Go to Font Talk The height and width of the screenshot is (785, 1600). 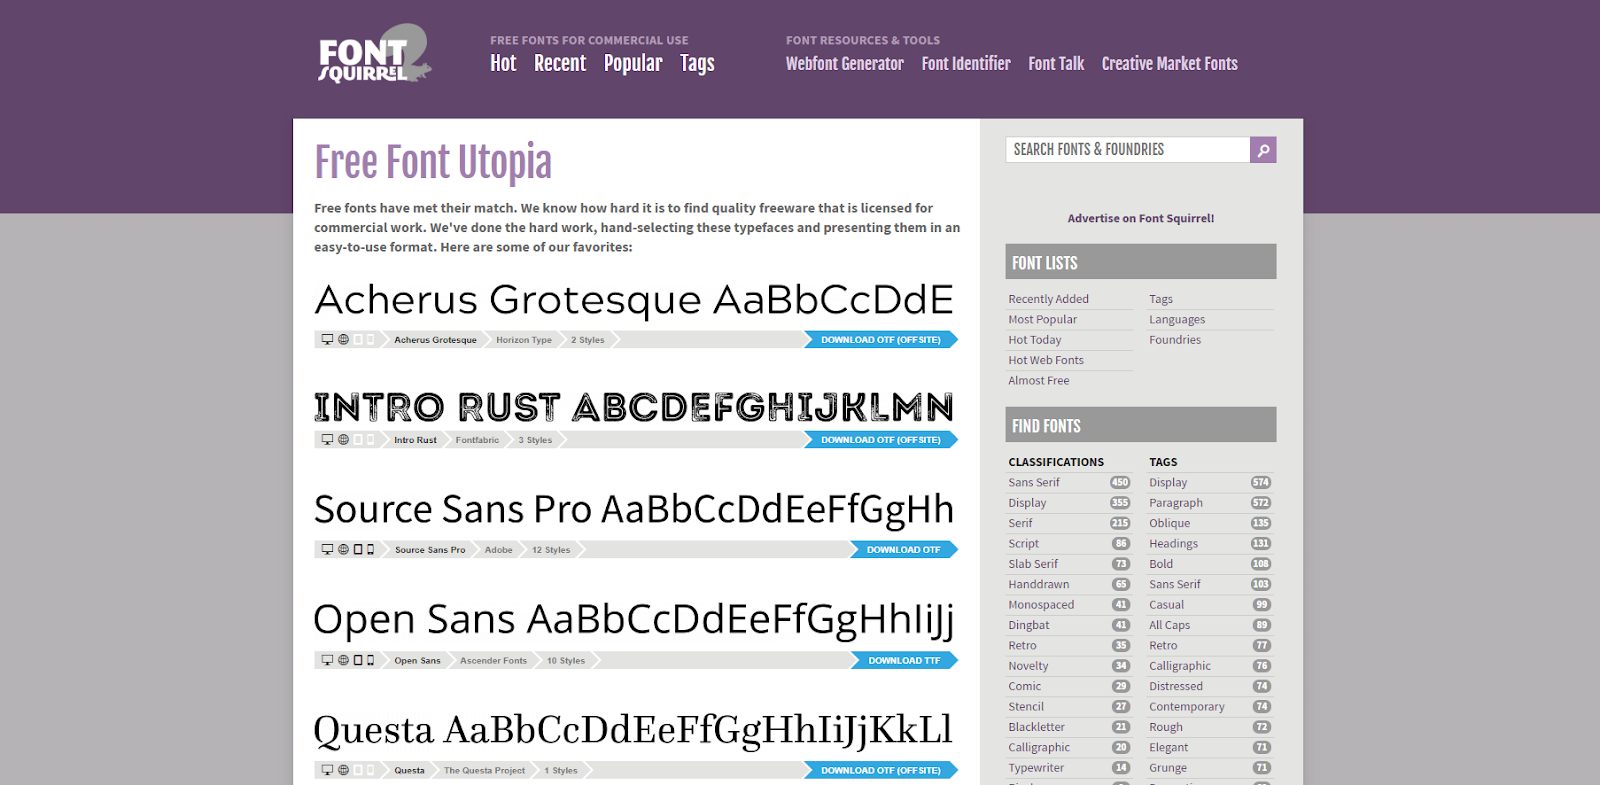tap(1056, 63)
